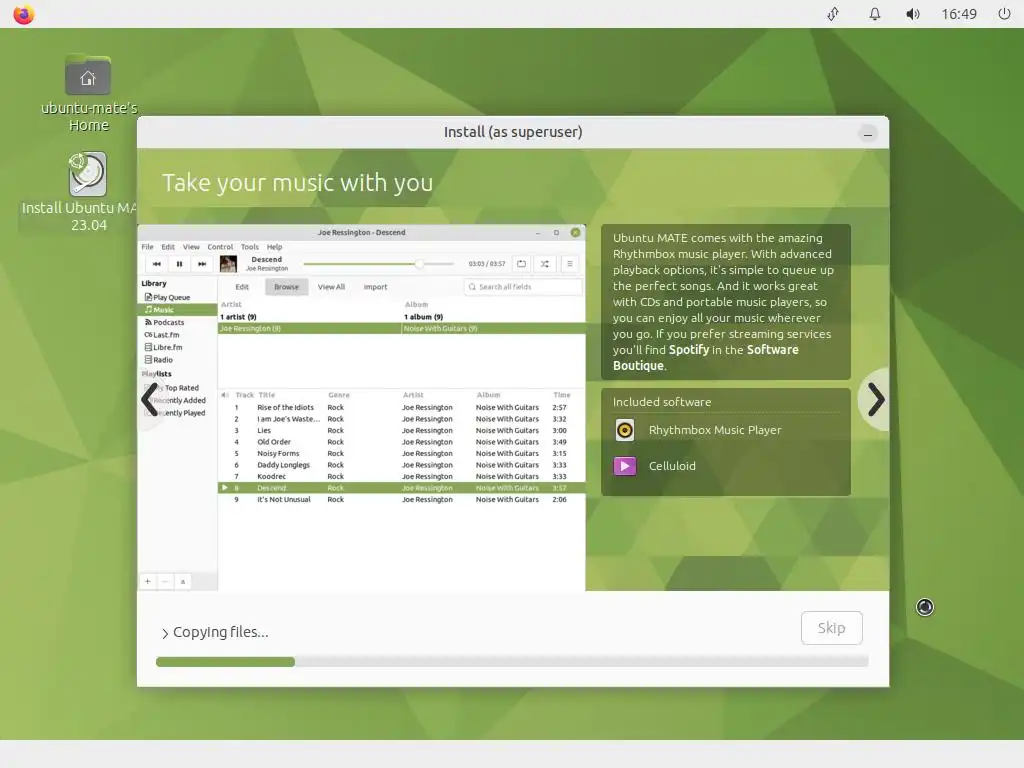Click the next track button in the Rhythmbox screenshot
This screenshot has height=768, width=1024.
pos(202,264)
